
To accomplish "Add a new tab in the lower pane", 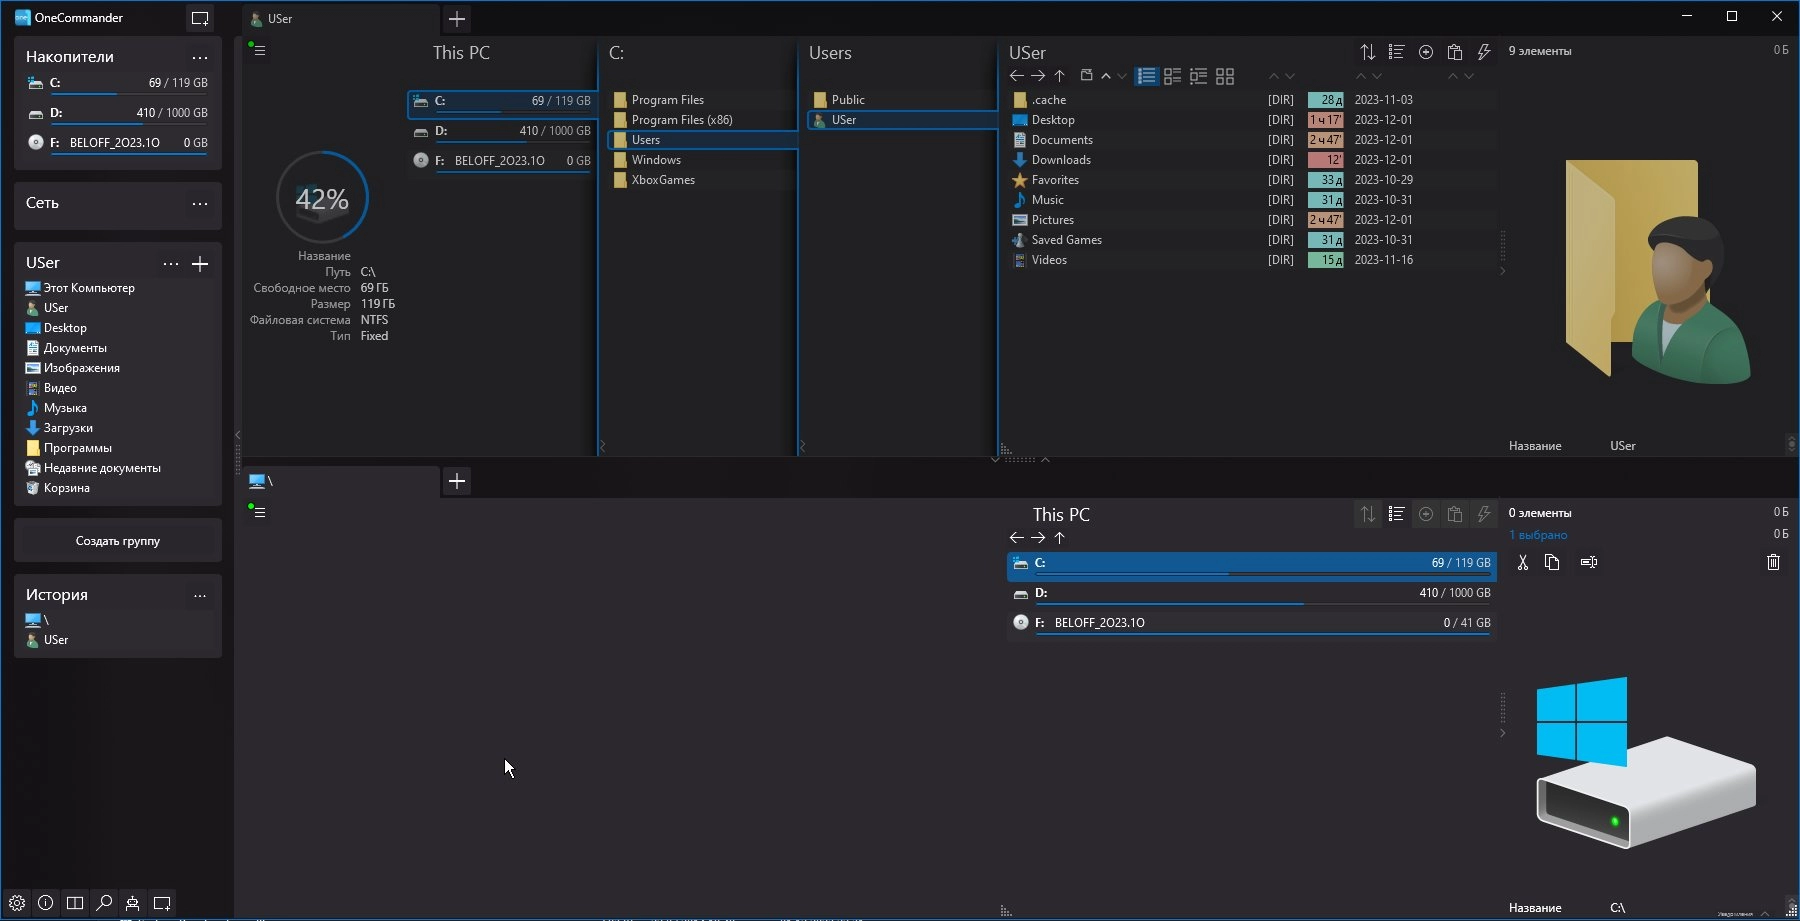I will tap(457, 481).
